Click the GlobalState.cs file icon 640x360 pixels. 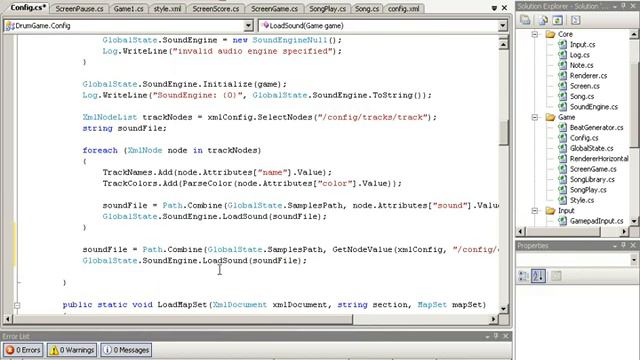pyautogui.click(x=562, y=148)
